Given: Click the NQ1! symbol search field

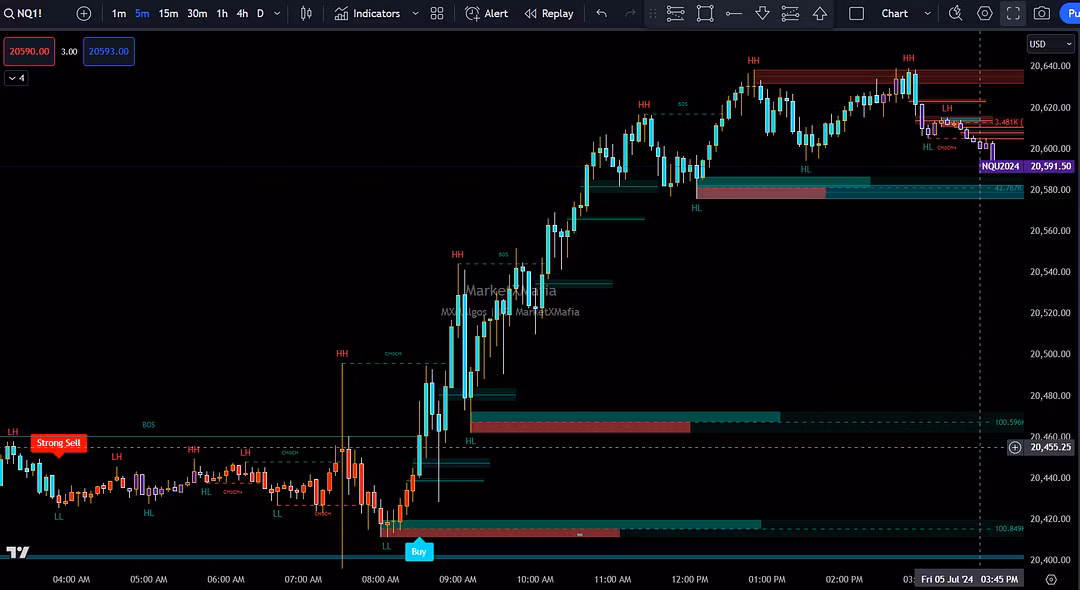Looking at the screenshot, I should point(32,14).
